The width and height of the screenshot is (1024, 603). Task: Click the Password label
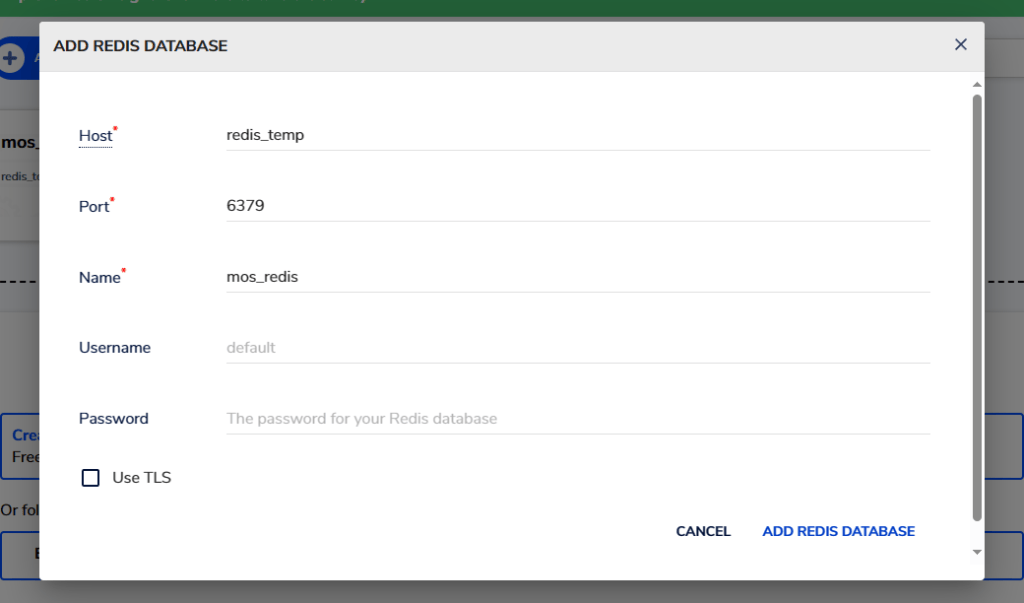[113, 419]
